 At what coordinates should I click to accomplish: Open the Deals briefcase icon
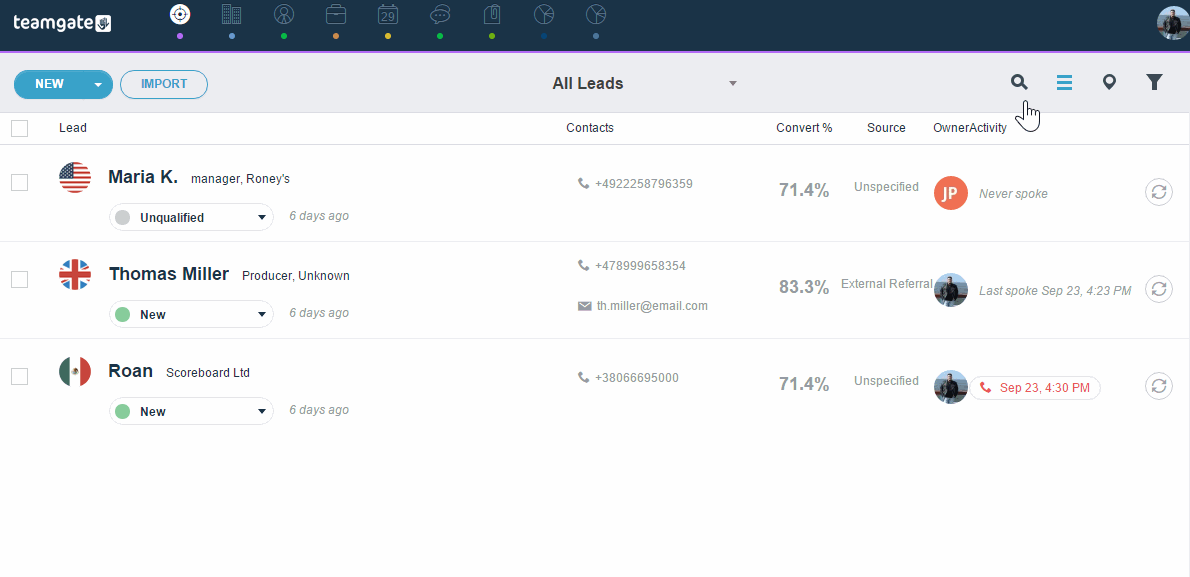click(x=336, y=14)
